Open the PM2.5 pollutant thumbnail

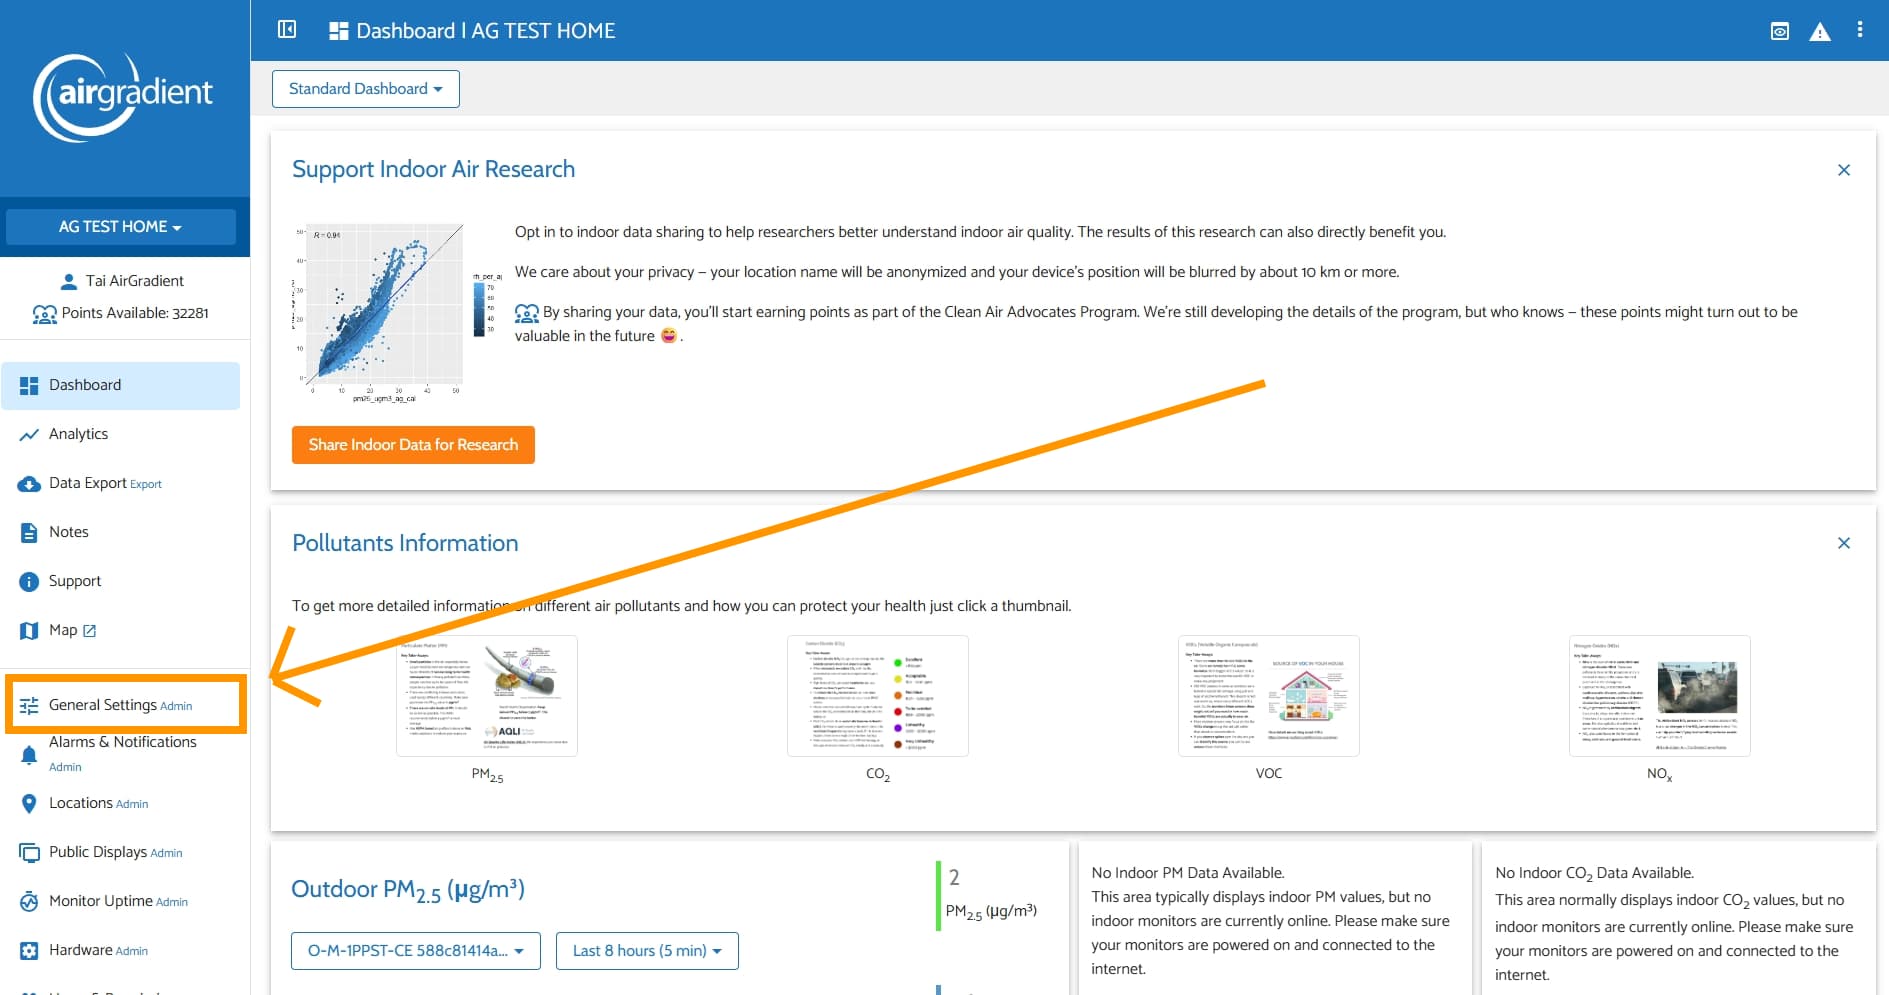click(x=487, y=696)
